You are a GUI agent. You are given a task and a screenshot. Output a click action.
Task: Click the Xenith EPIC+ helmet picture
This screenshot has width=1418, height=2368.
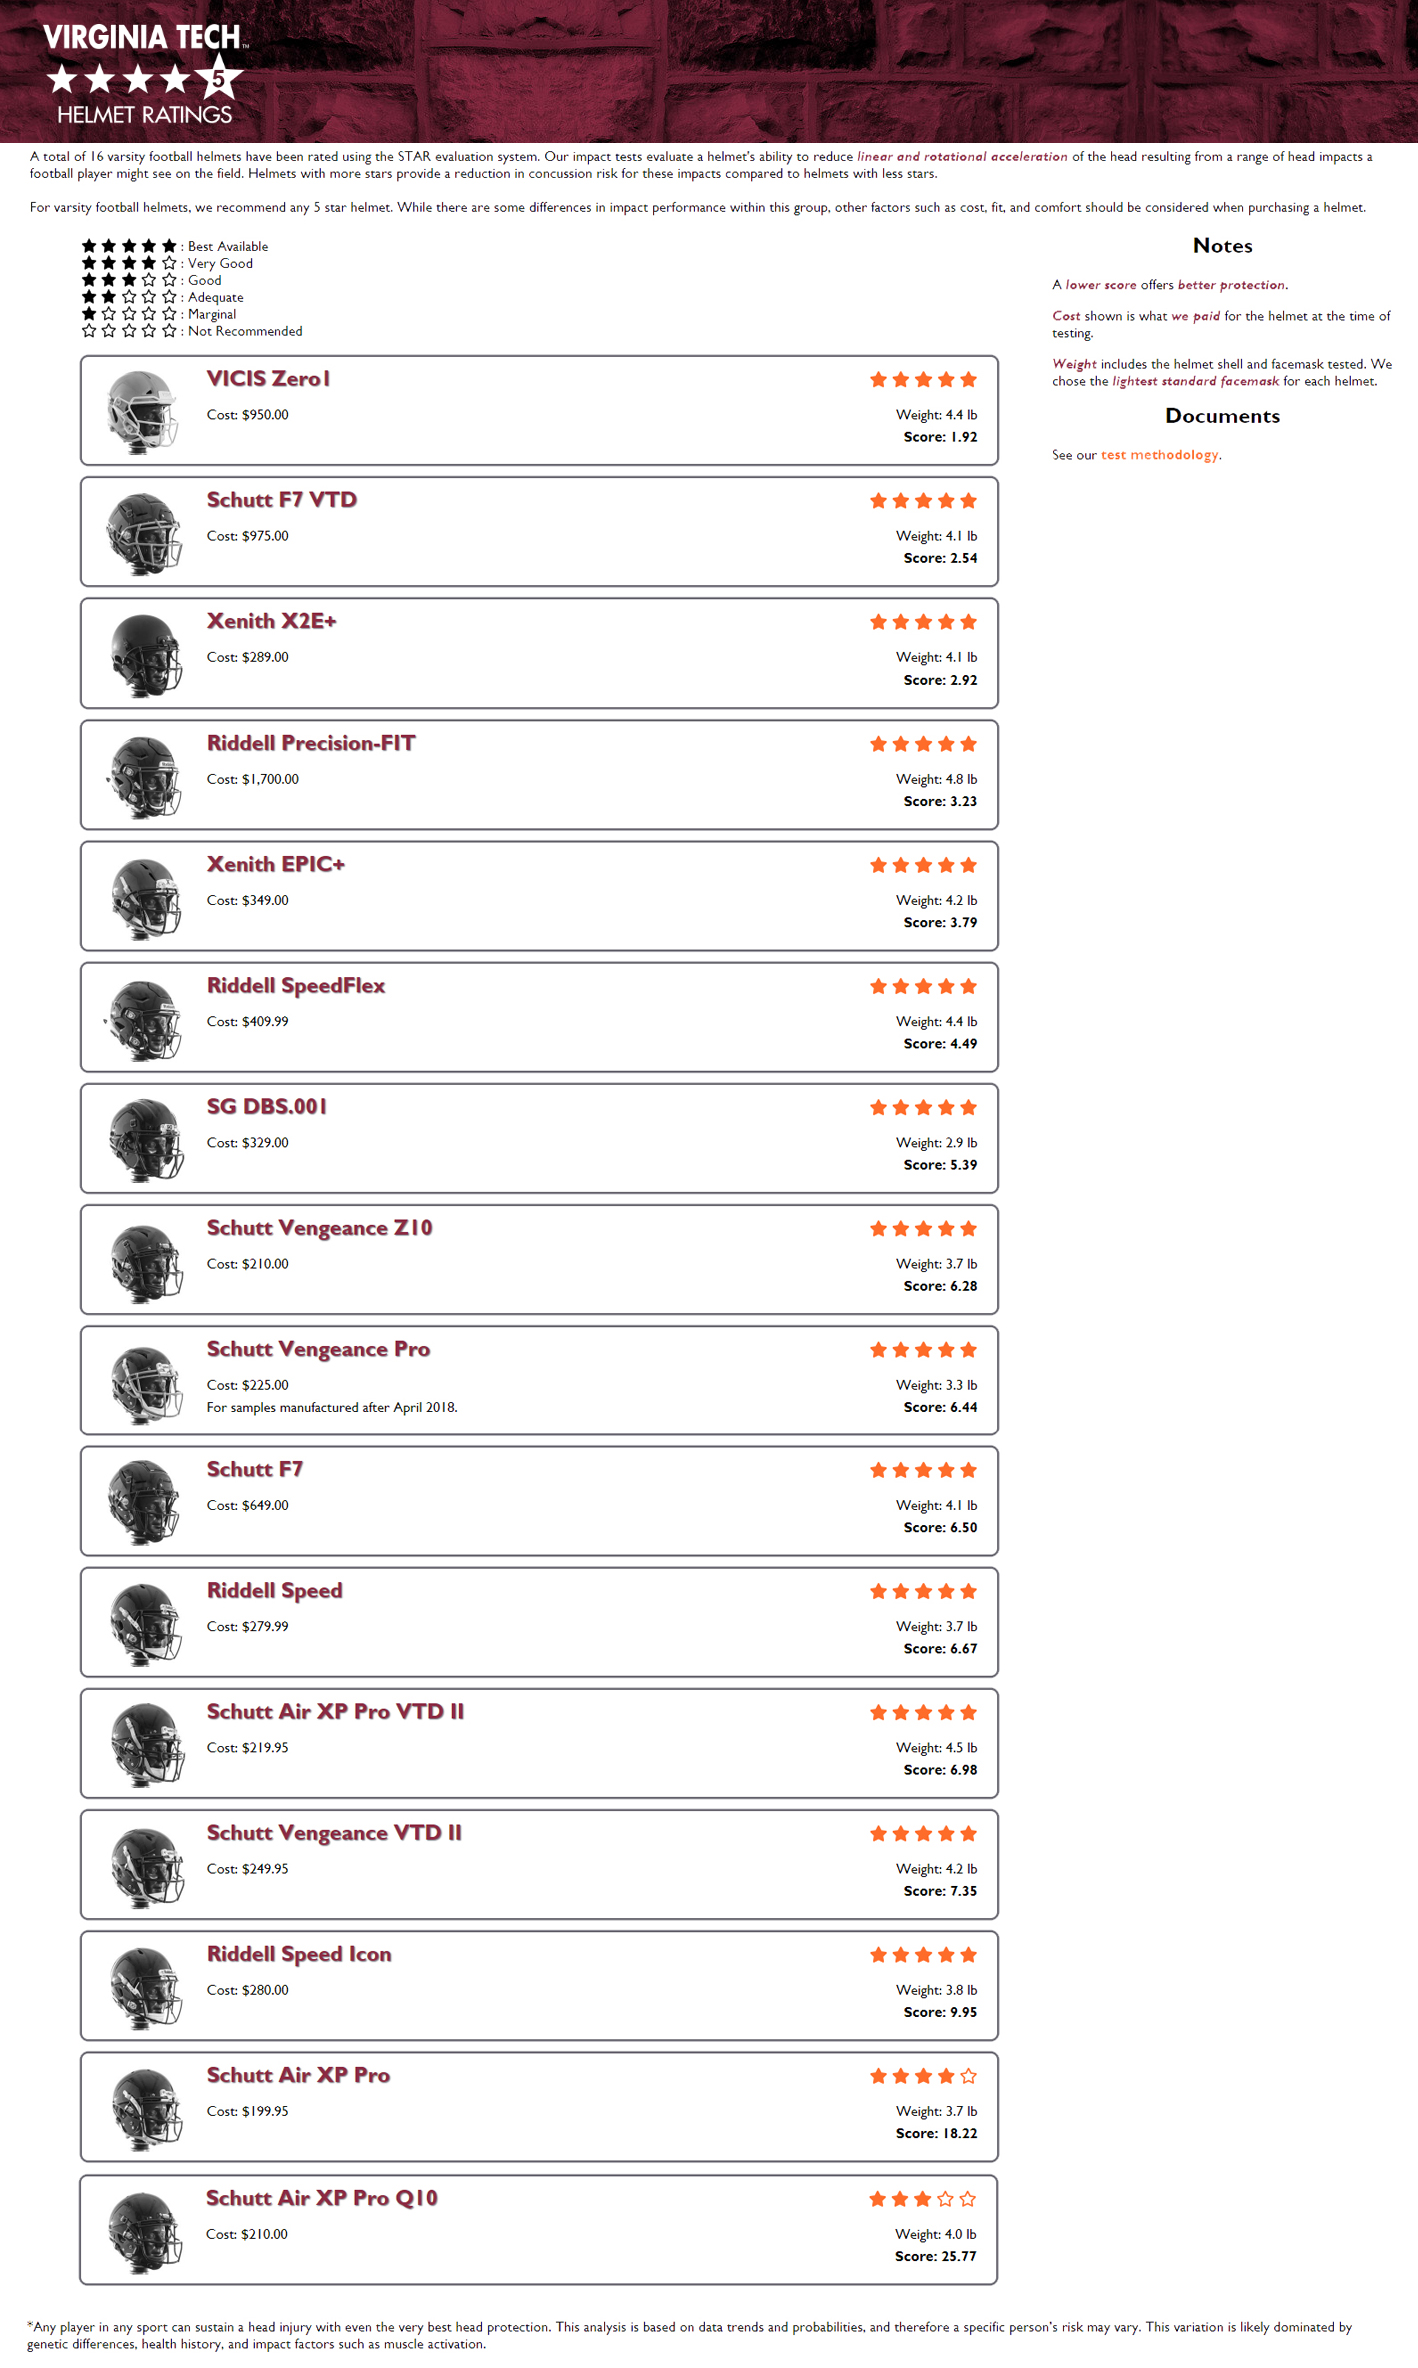point(145,897)
